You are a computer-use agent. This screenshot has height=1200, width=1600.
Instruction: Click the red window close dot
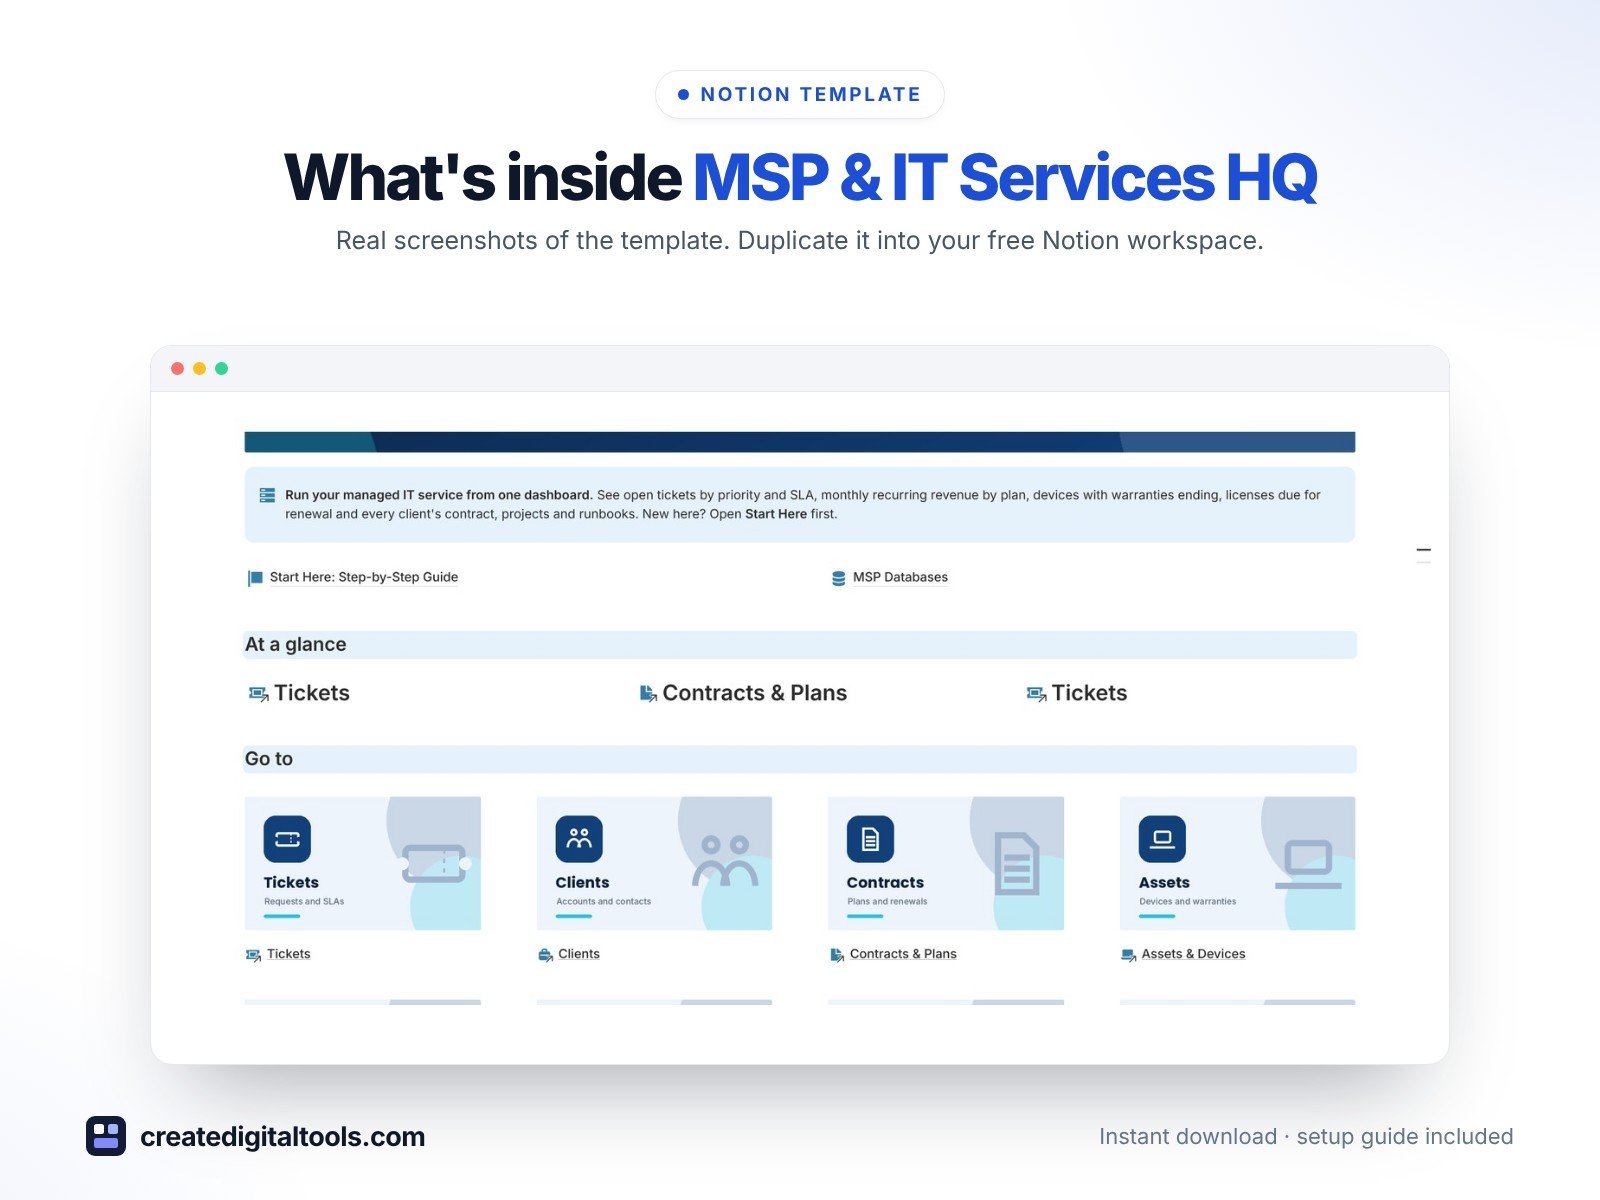177,369
